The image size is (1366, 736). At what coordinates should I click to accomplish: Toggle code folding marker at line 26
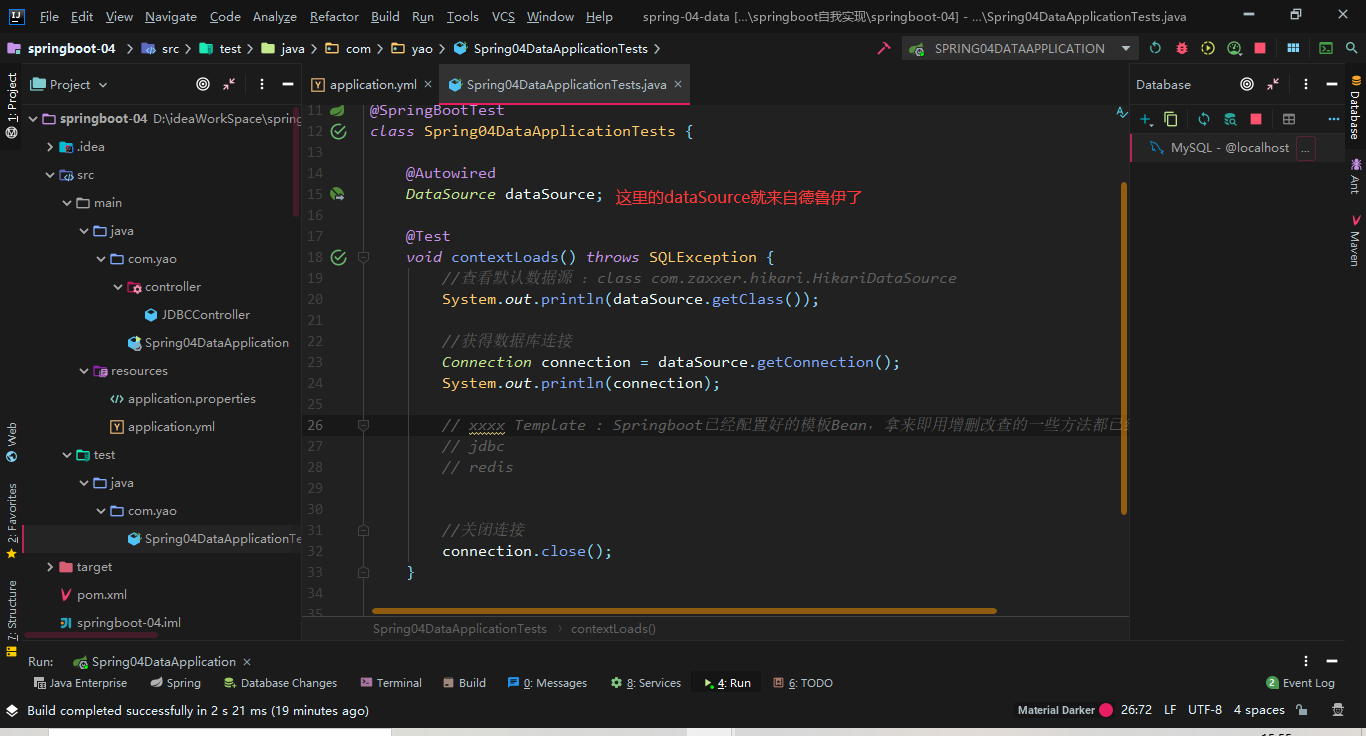[x=363, y=425]
